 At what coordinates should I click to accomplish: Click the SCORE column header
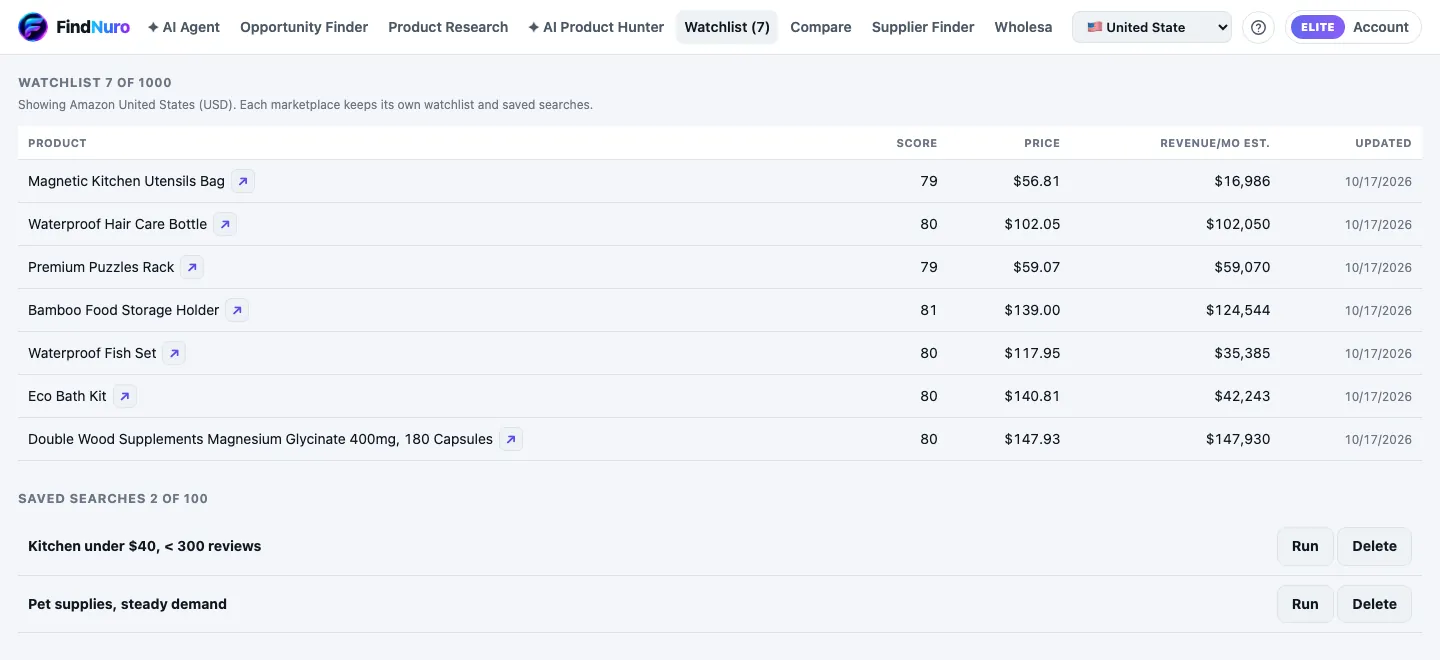point(916,143)
